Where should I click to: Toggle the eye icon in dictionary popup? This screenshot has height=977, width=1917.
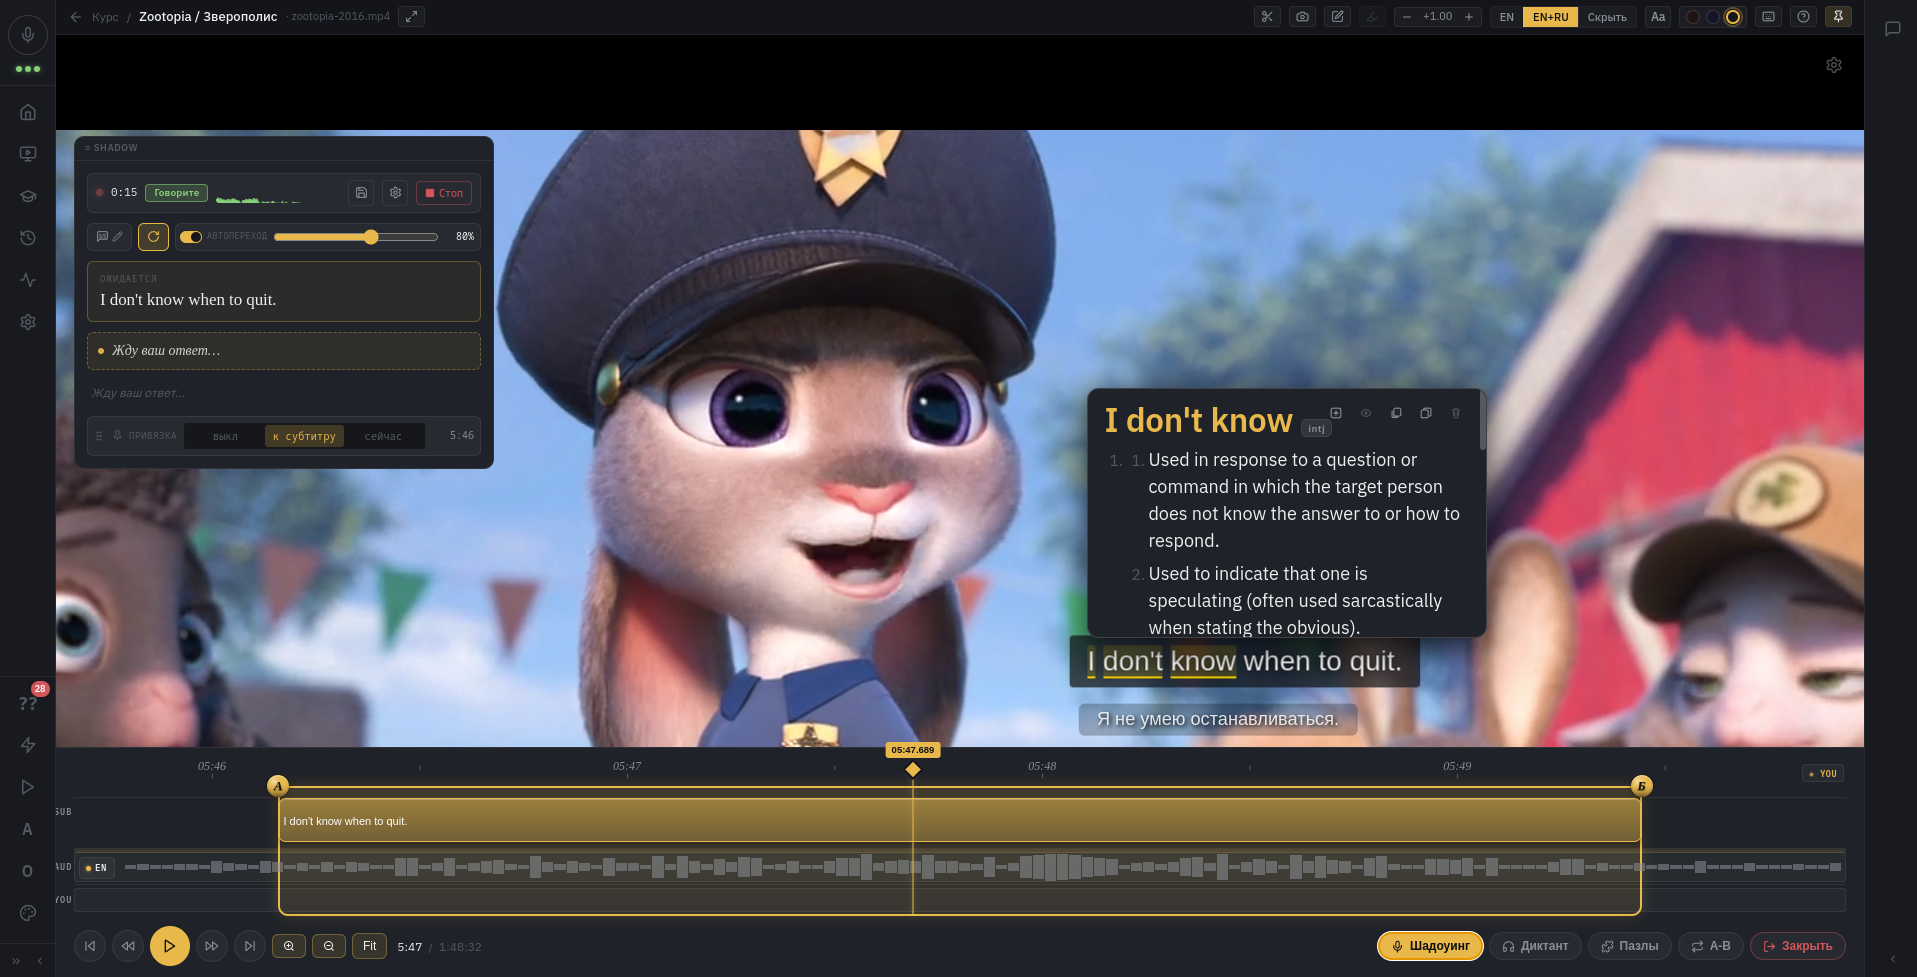click(1366, 413)
